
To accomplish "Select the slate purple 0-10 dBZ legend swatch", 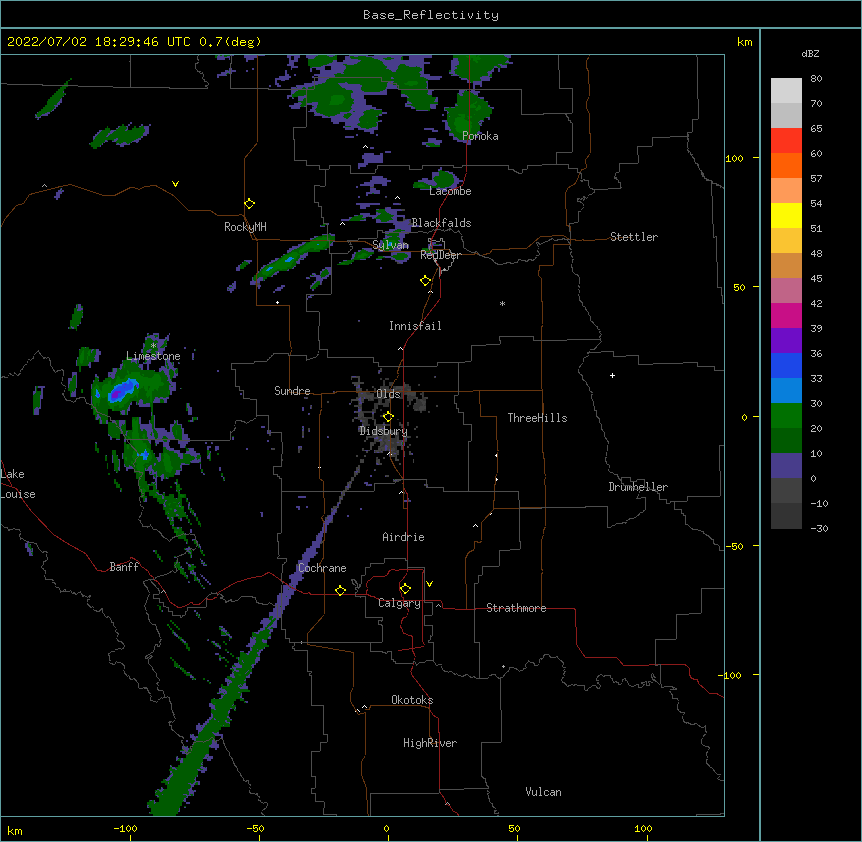I will click(x=786, y=466).
